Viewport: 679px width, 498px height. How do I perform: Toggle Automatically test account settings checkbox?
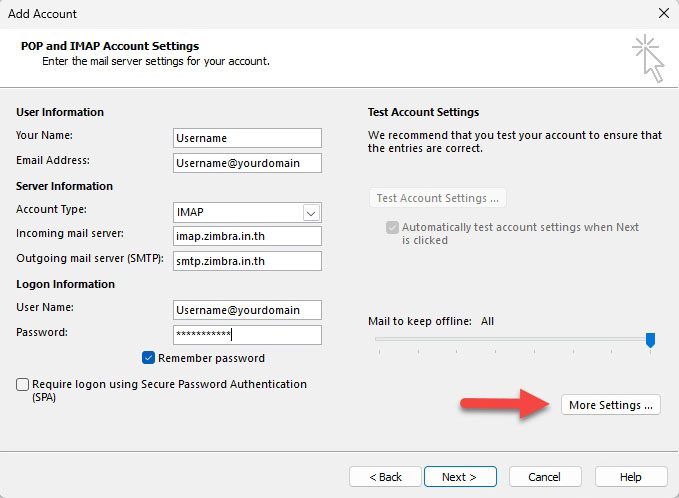(391, 228)
